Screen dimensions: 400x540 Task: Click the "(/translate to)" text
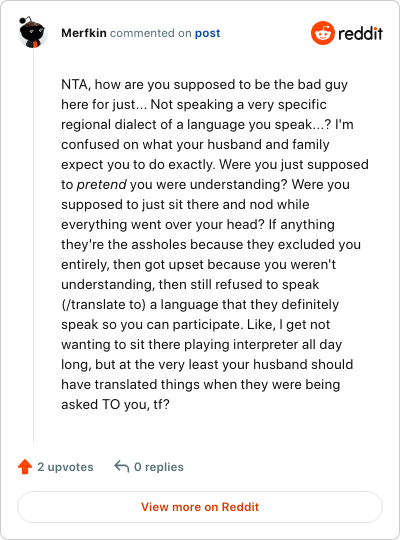tap(103, 305)
